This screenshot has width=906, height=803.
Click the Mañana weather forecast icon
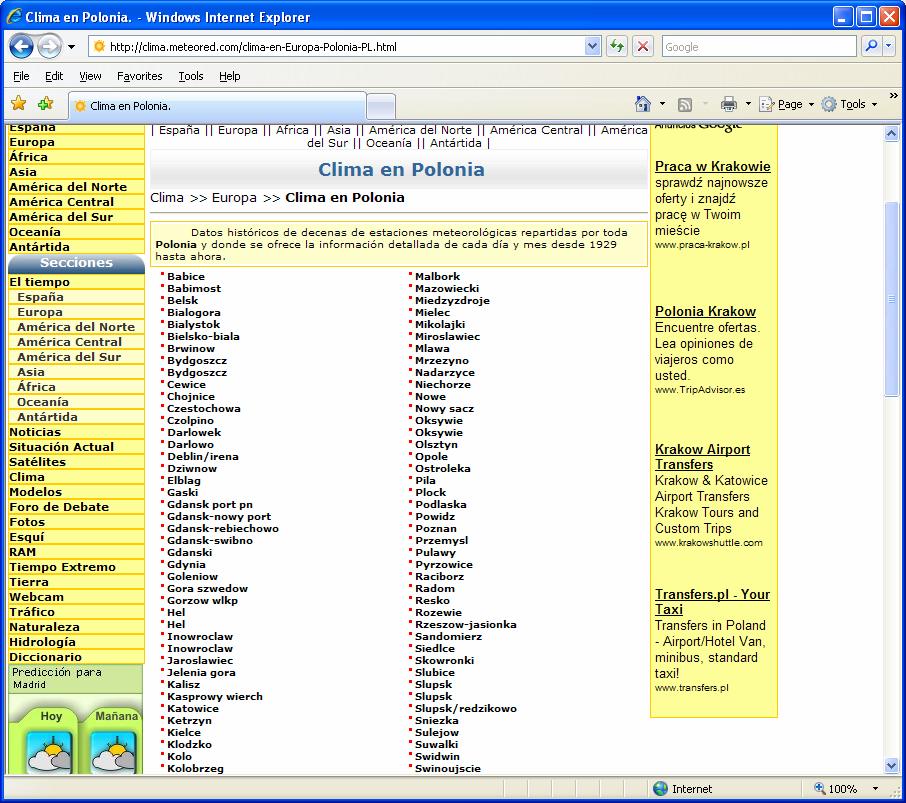pyautogui.click(x=114, y=753)
